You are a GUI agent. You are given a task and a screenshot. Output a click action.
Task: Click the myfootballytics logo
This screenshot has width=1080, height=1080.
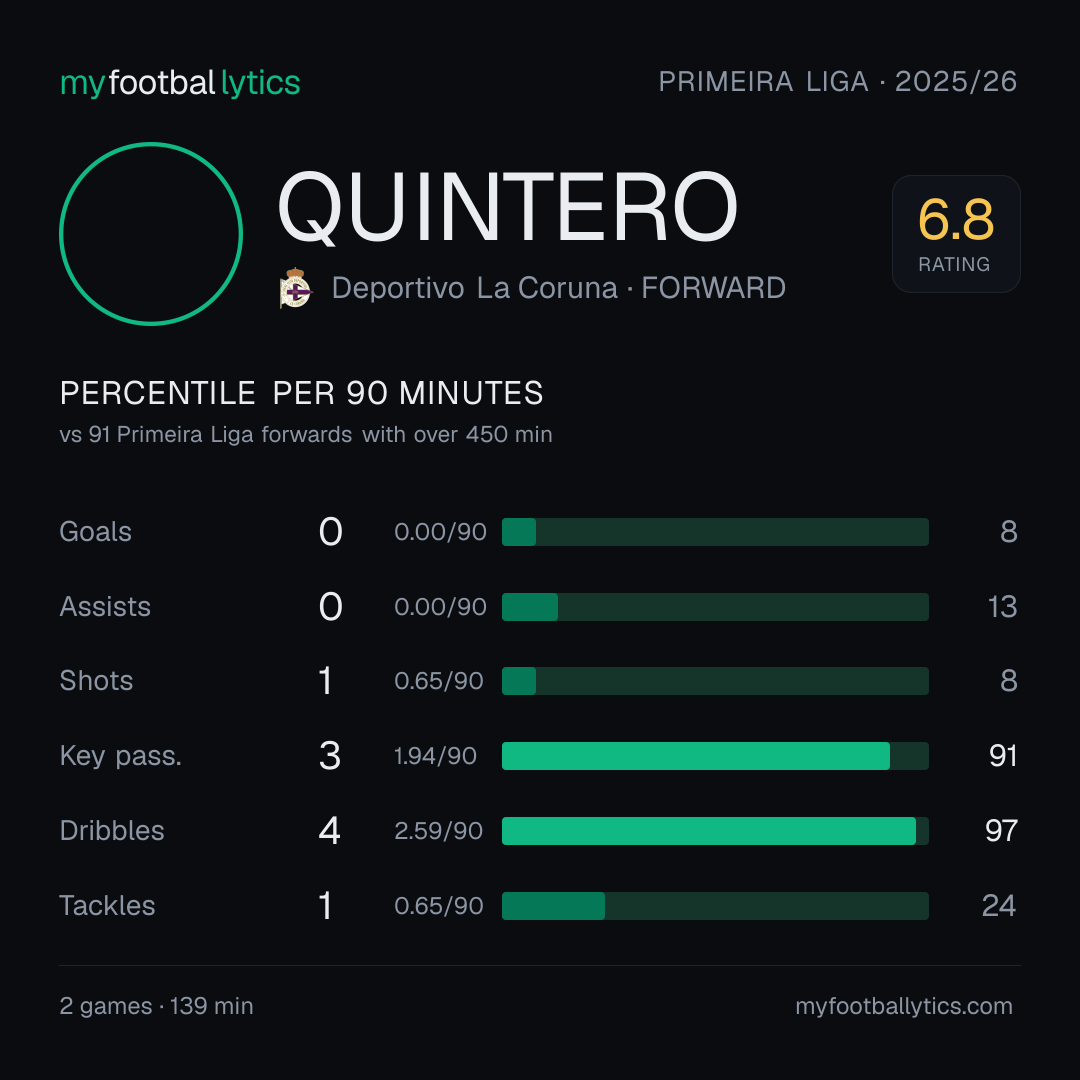coord(180,83)
